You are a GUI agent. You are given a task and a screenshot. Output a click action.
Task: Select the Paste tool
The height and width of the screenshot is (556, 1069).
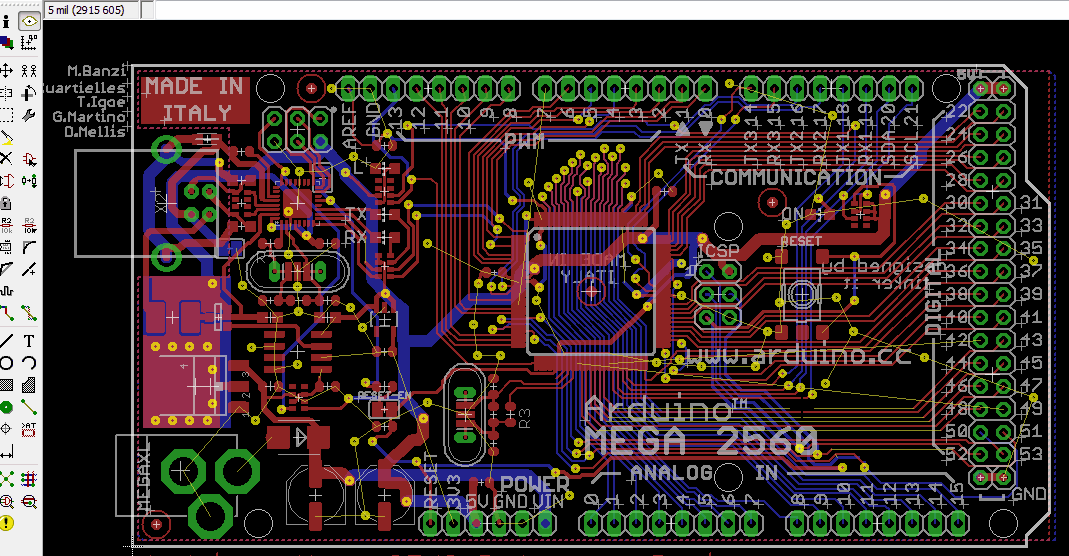7,137
